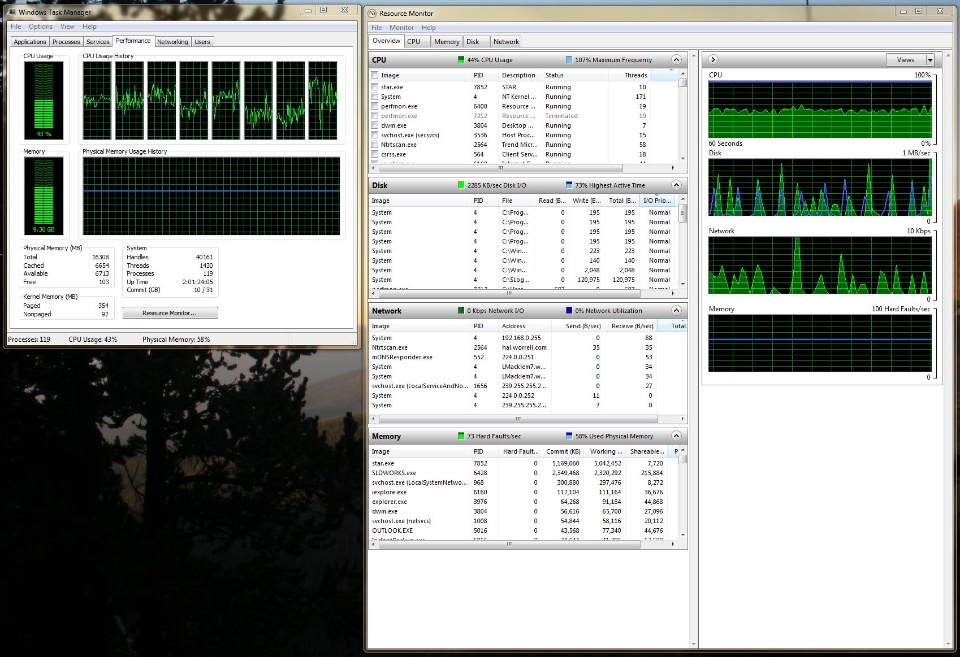The height and width of the screenshot is (657, 960).
Task: Switch to the Network tab in Resource Monitor
Action: point(506,42)
